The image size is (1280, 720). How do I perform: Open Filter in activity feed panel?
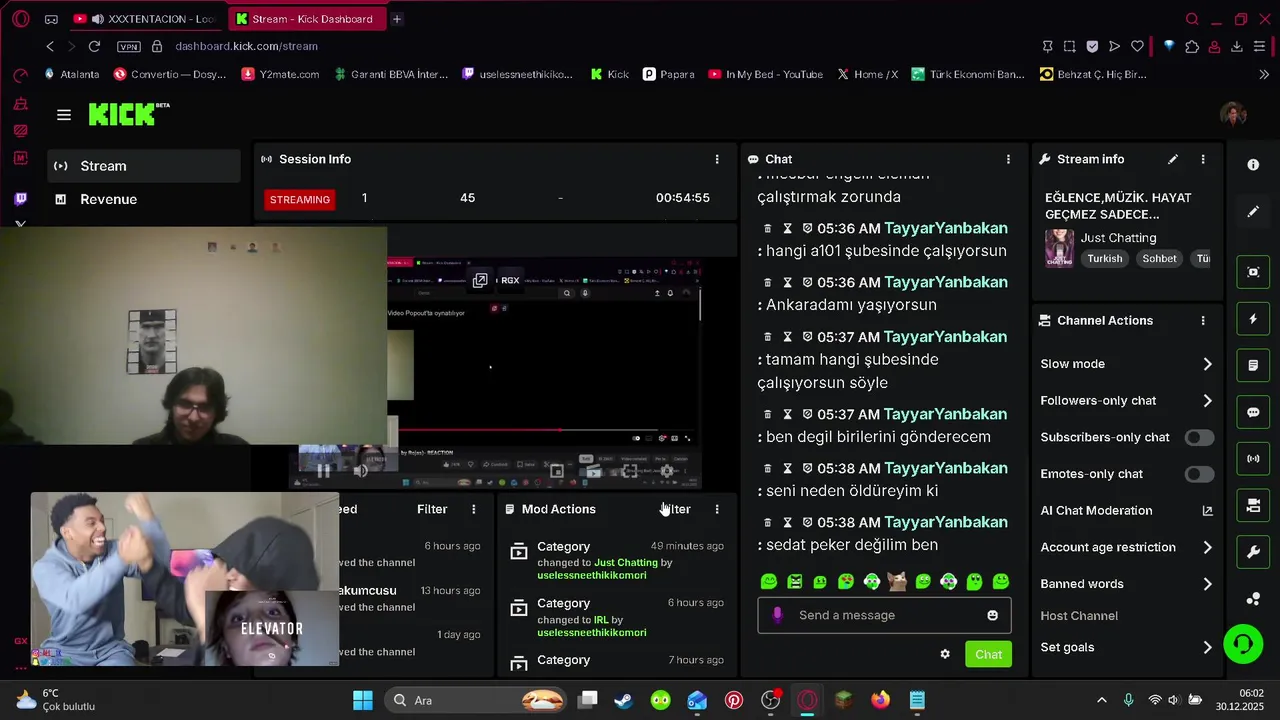(x=432, y=509)
